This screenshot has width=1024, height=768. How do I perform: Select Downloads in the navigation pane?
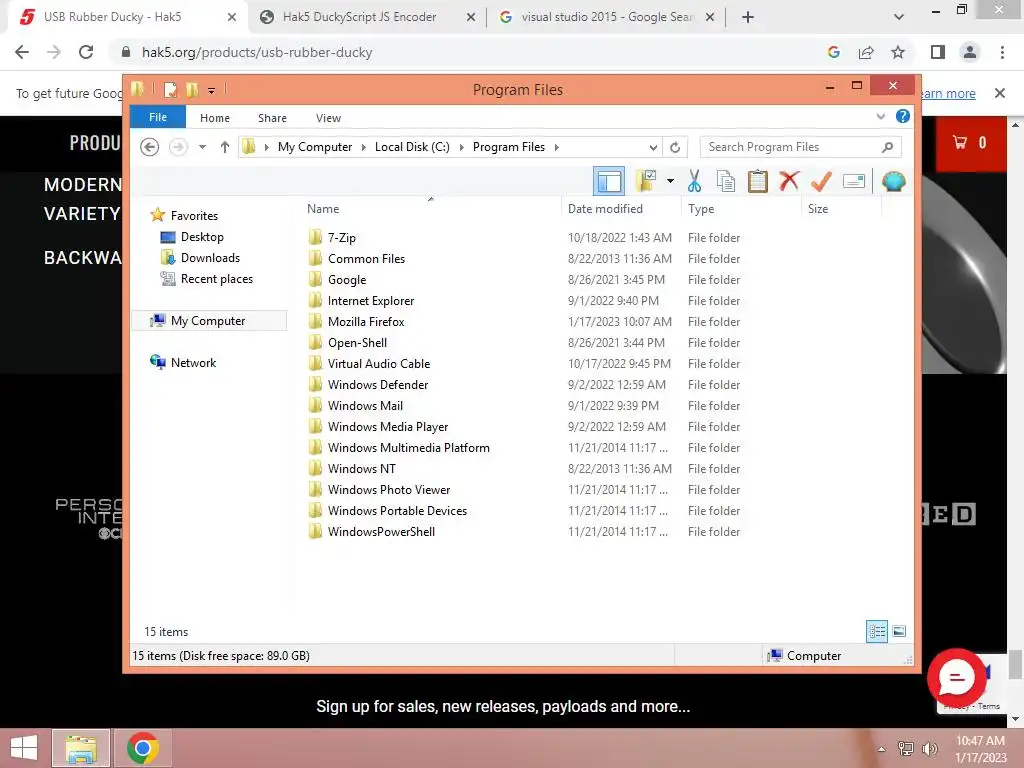tap(210, 257)
